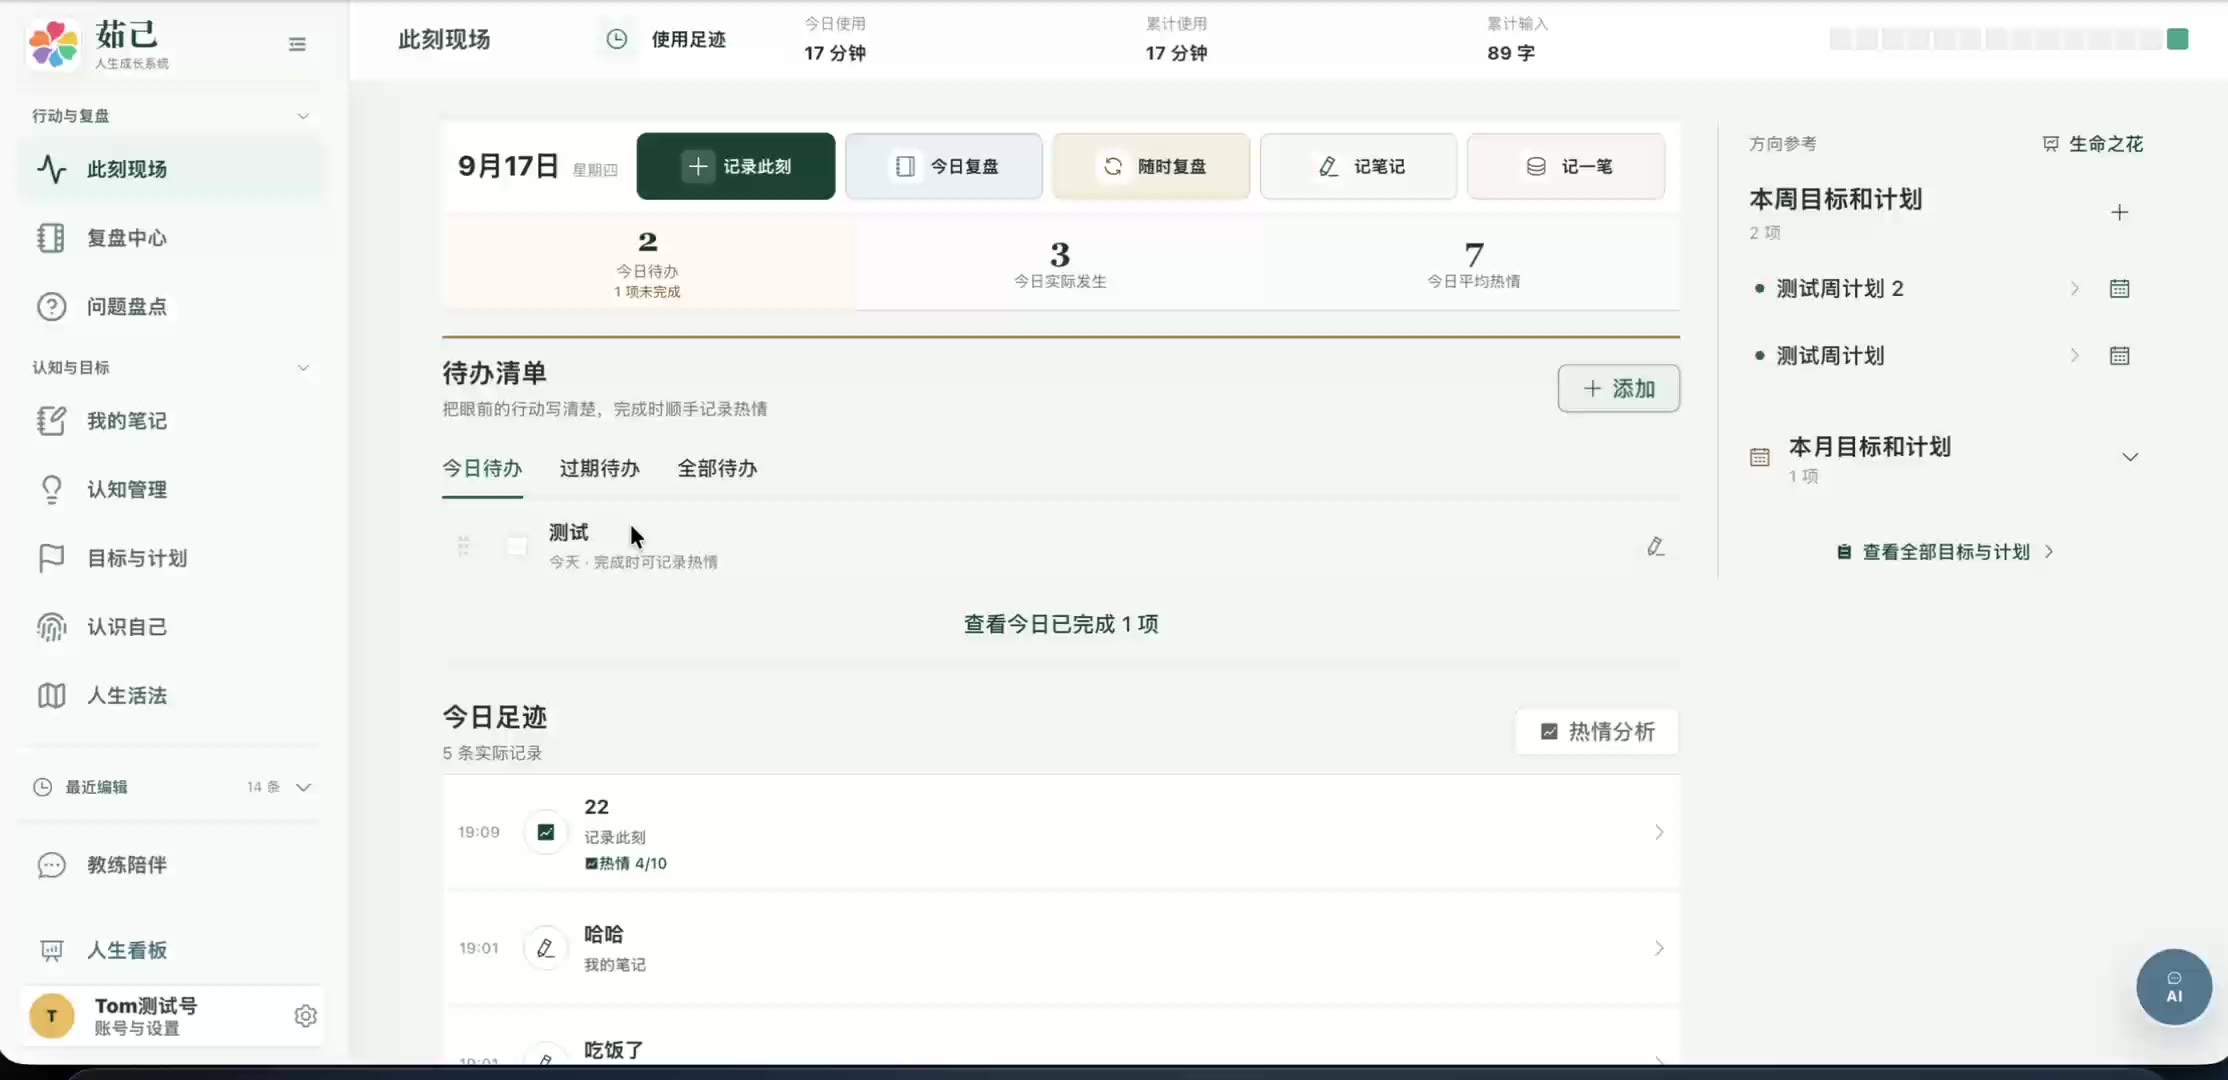Select the 今日待办 tab

coord(482,468)
